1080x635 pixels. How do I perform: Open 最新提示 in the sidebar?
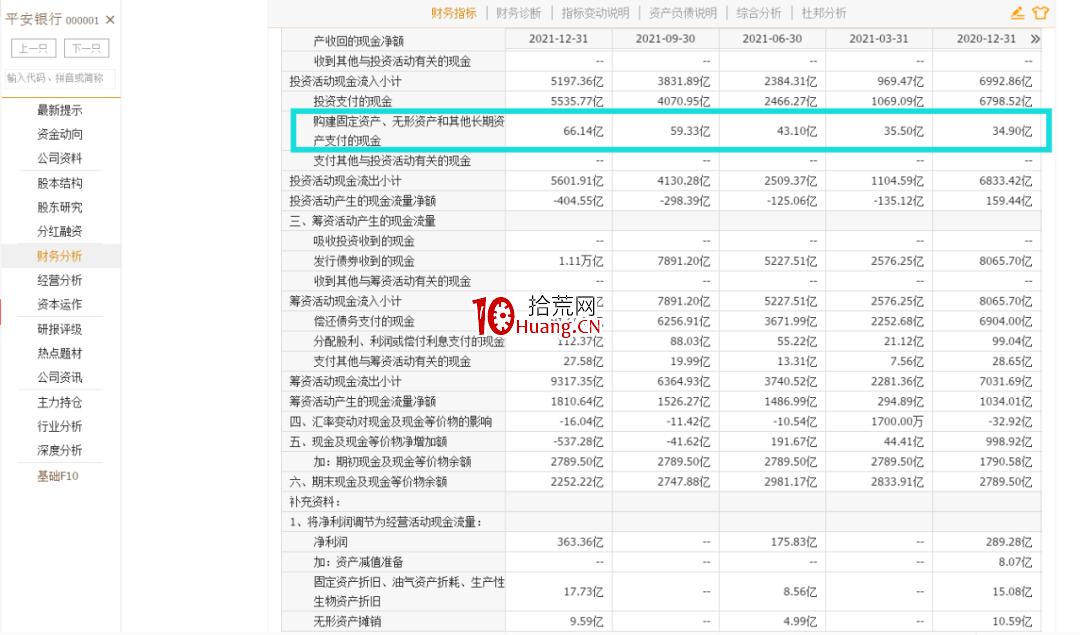60,110
